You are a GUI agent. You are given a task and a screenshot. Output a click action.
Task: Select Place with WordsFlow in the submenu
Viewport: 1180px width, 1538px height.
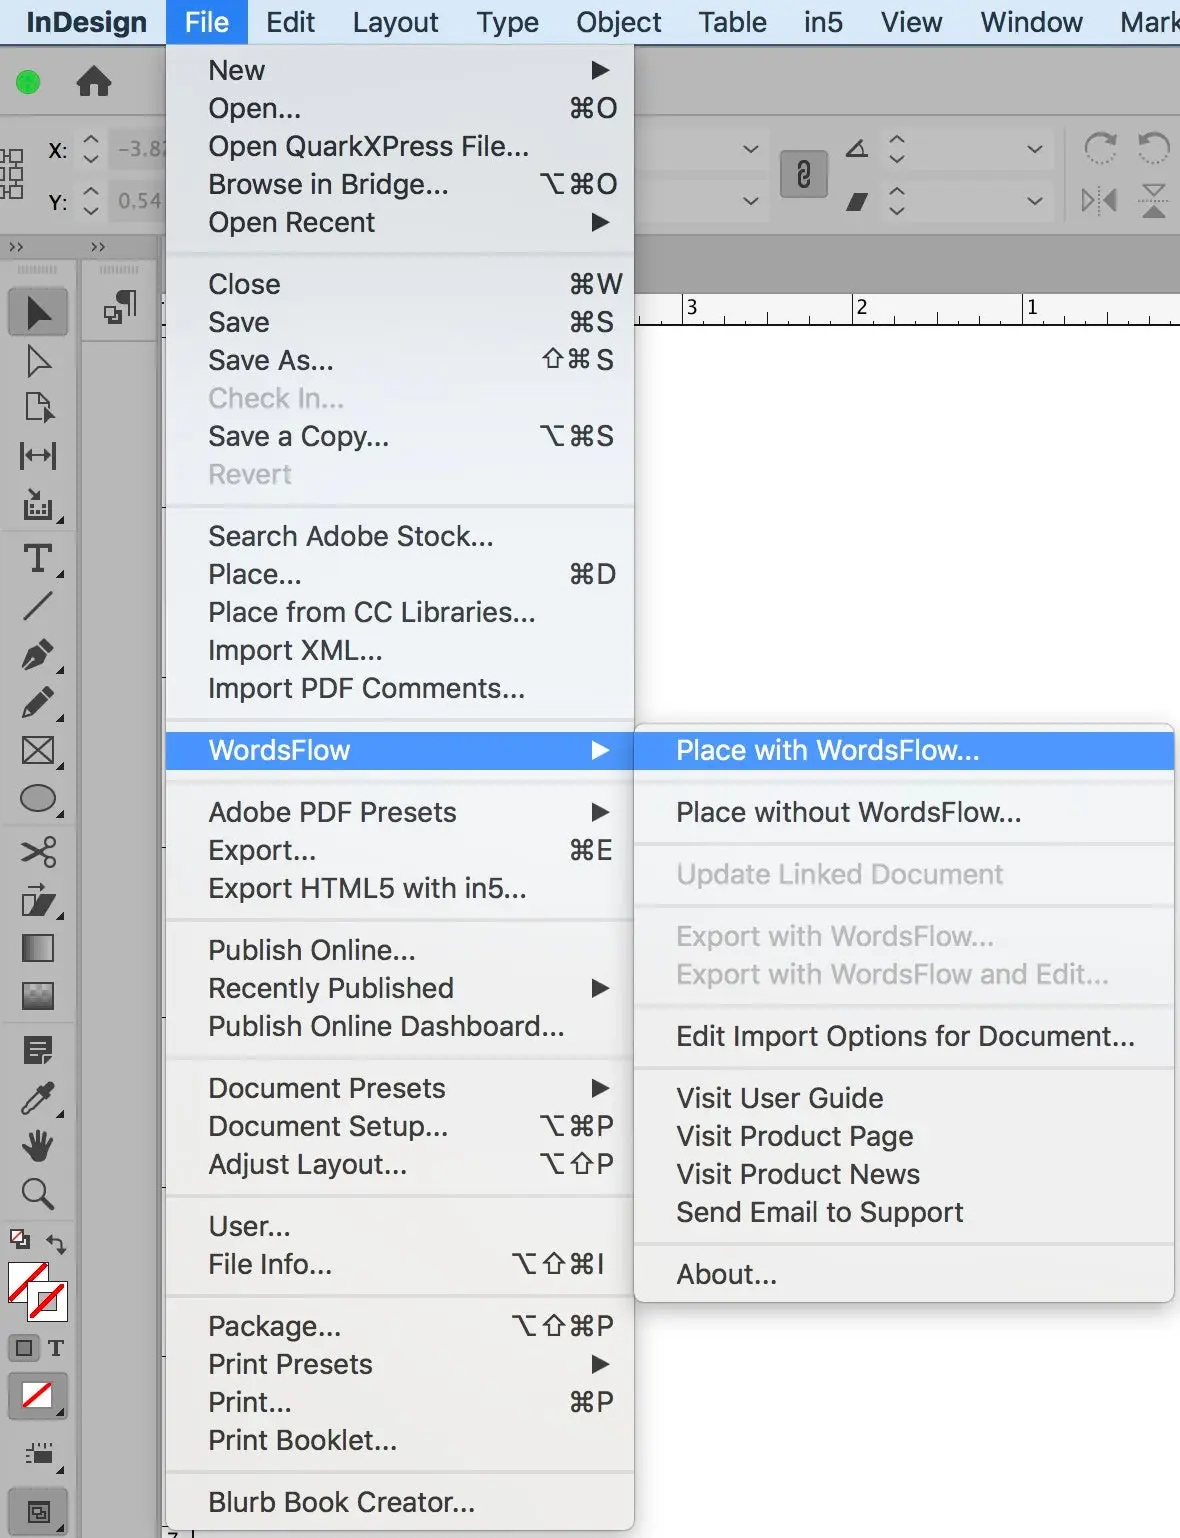click(x=828, y=750)
